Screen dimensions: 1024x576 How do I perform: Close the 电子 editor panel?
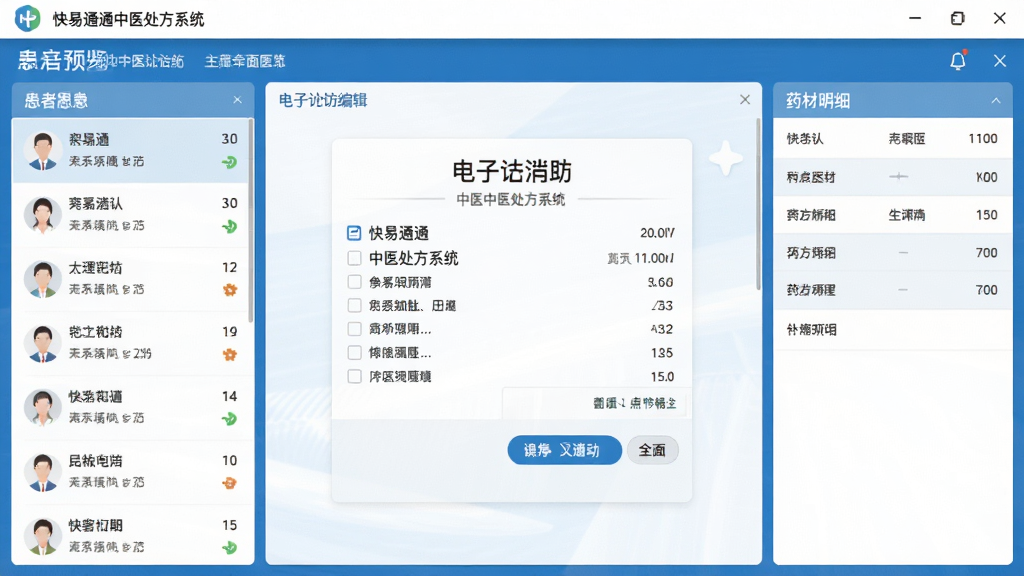coord(745,100)
